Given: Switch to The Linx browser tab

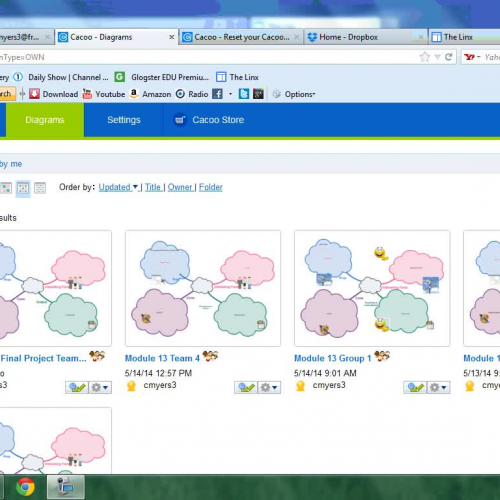Looking at the screenshot, I should click(x=464, y=37).
